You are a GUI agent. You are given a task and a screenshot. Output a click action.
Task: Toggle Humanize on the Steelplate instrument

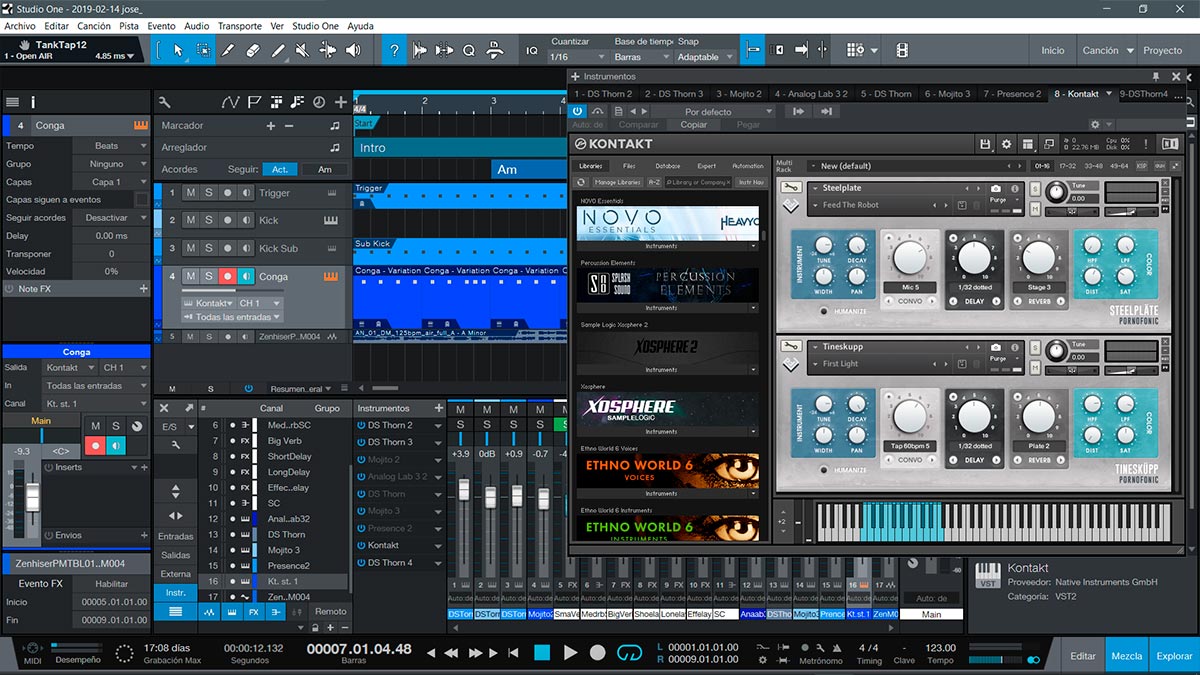[825, 311]
